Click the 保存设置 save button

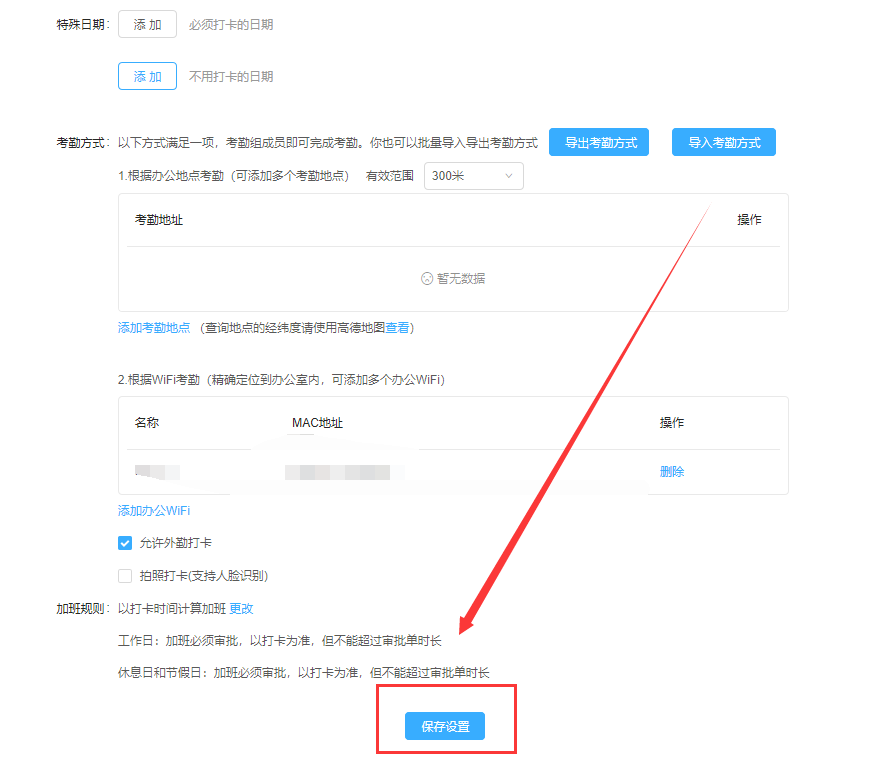coord(444,726)
